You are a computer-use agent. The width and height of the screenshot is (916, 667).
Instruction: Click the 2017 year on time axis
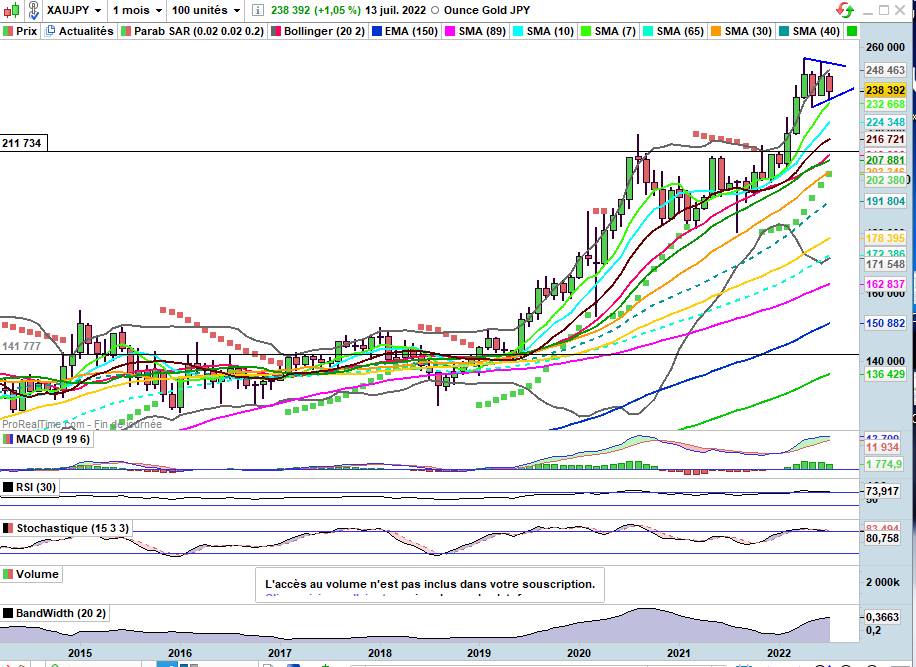pos(279,653)
